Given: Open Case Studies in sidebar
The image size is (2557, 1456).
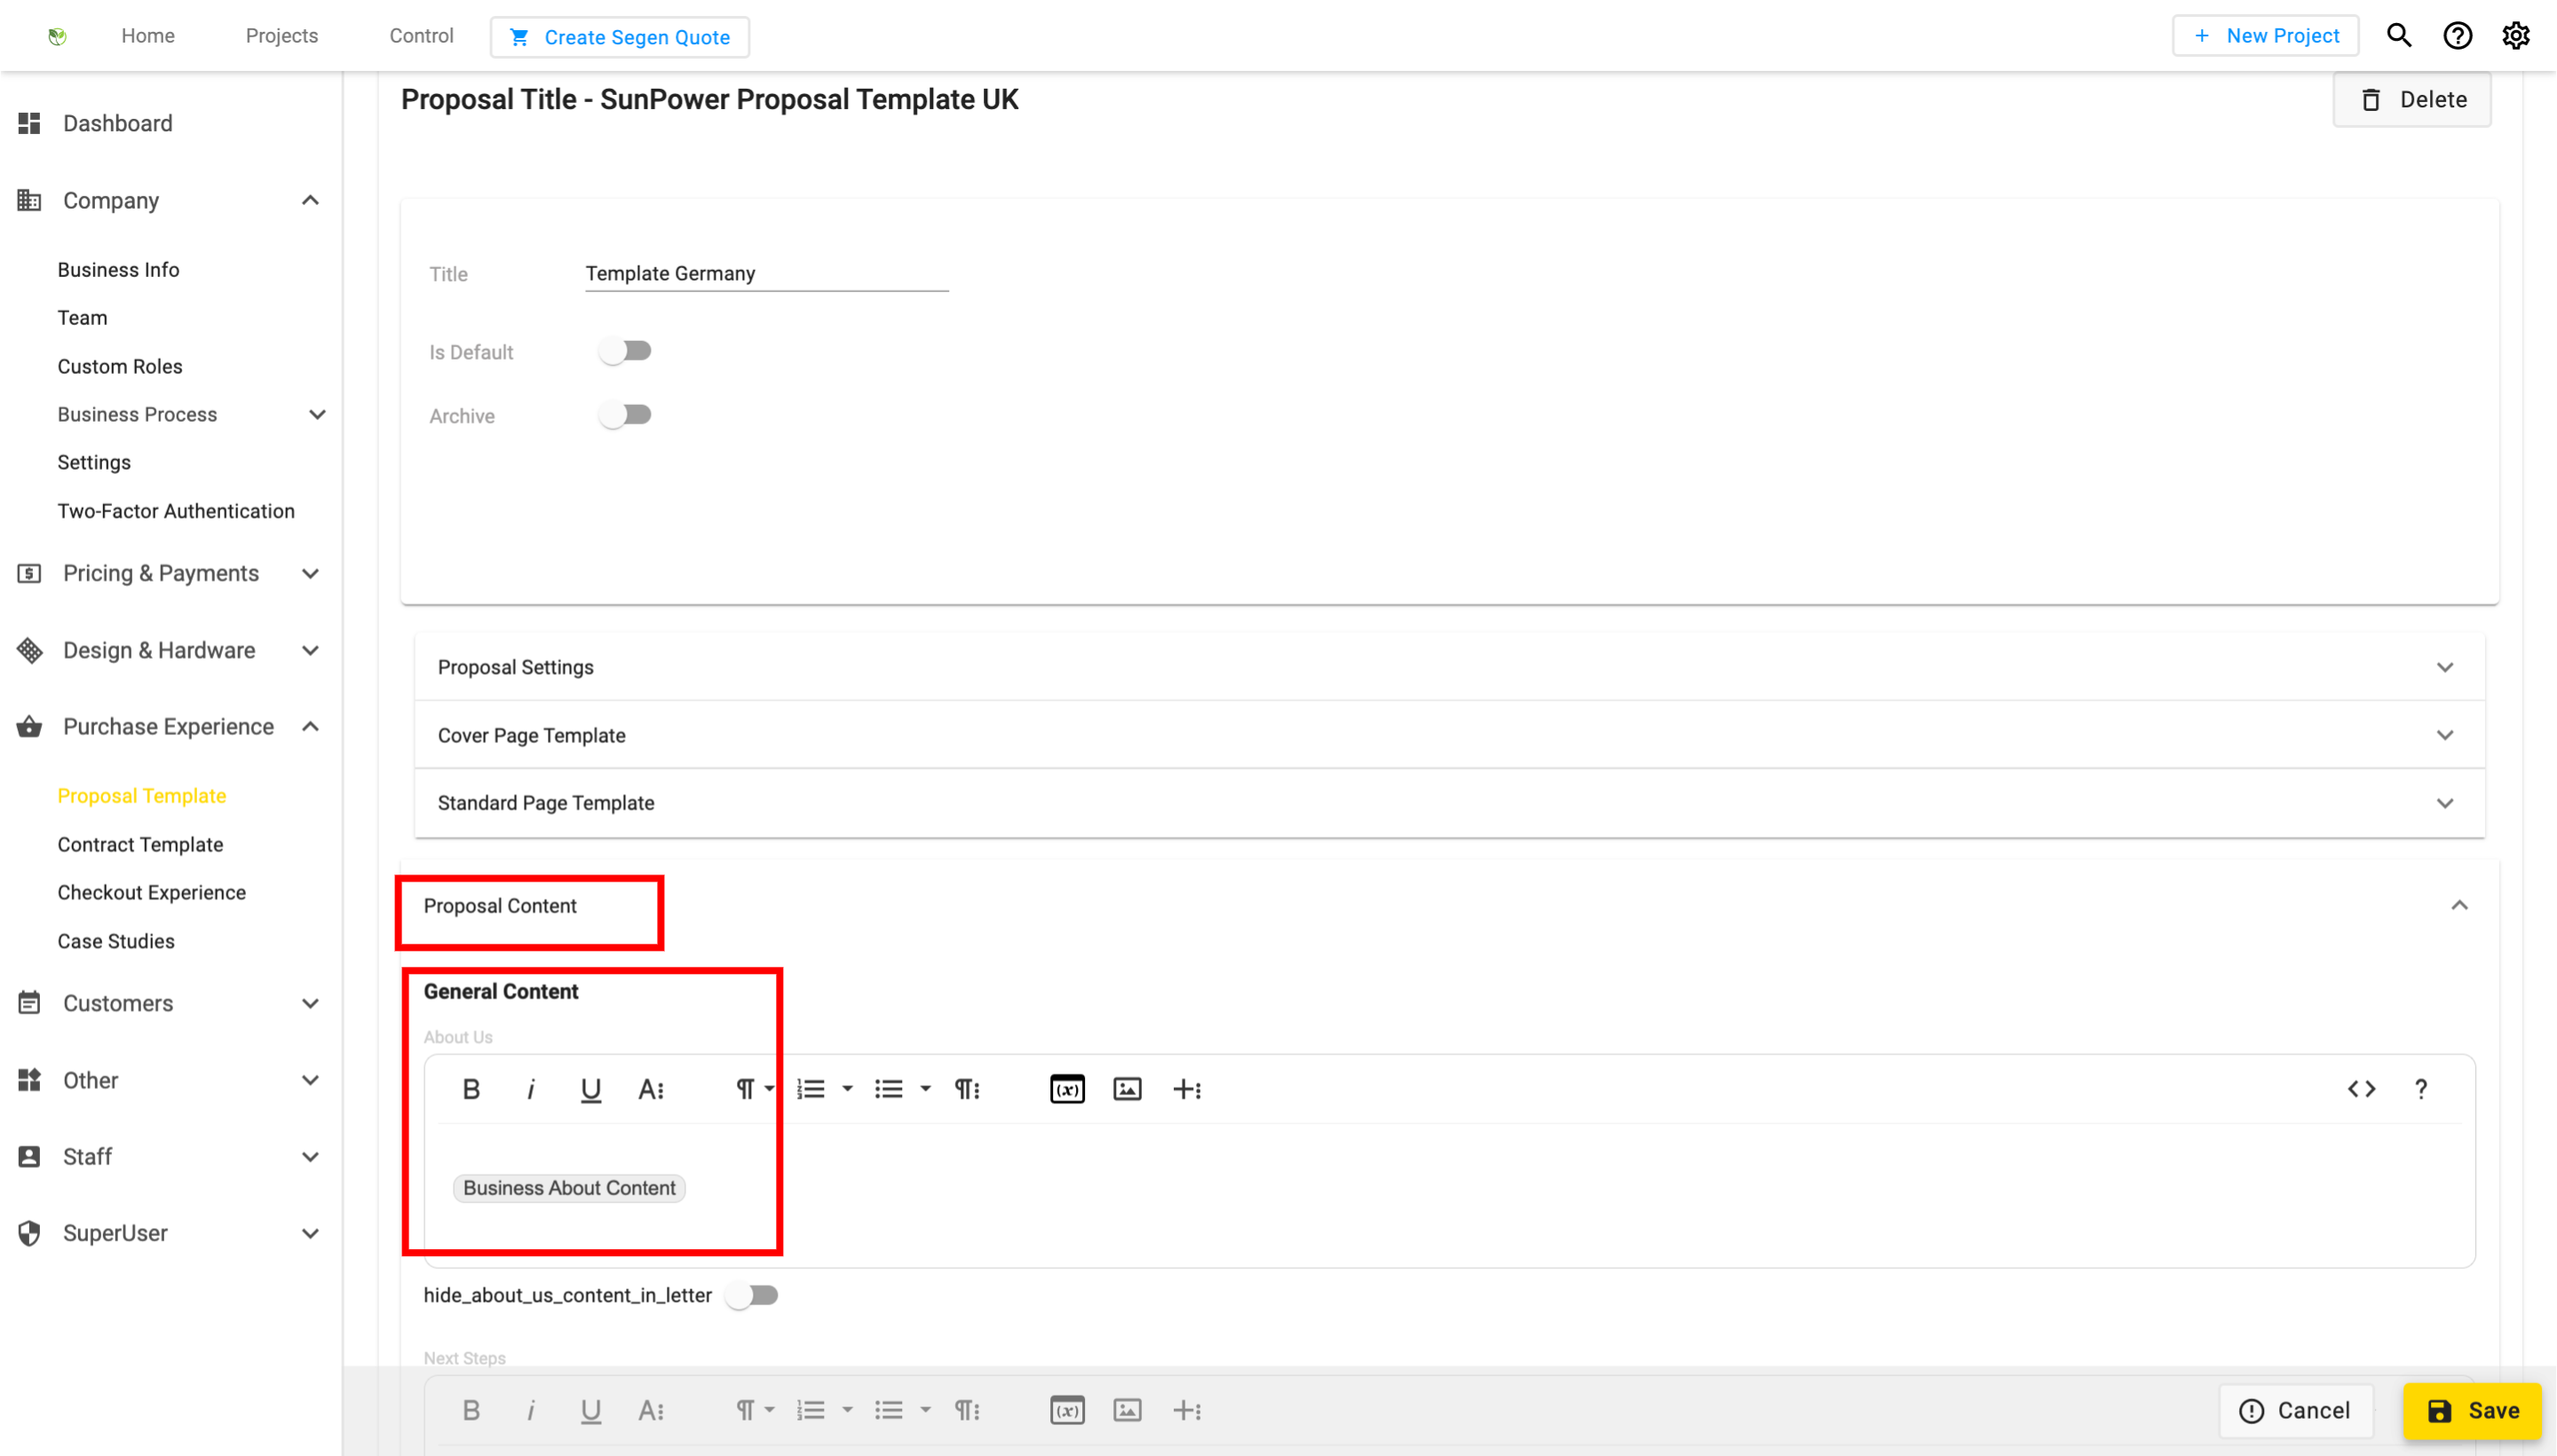Looking at the screenshot, I should tap(116, 942).
